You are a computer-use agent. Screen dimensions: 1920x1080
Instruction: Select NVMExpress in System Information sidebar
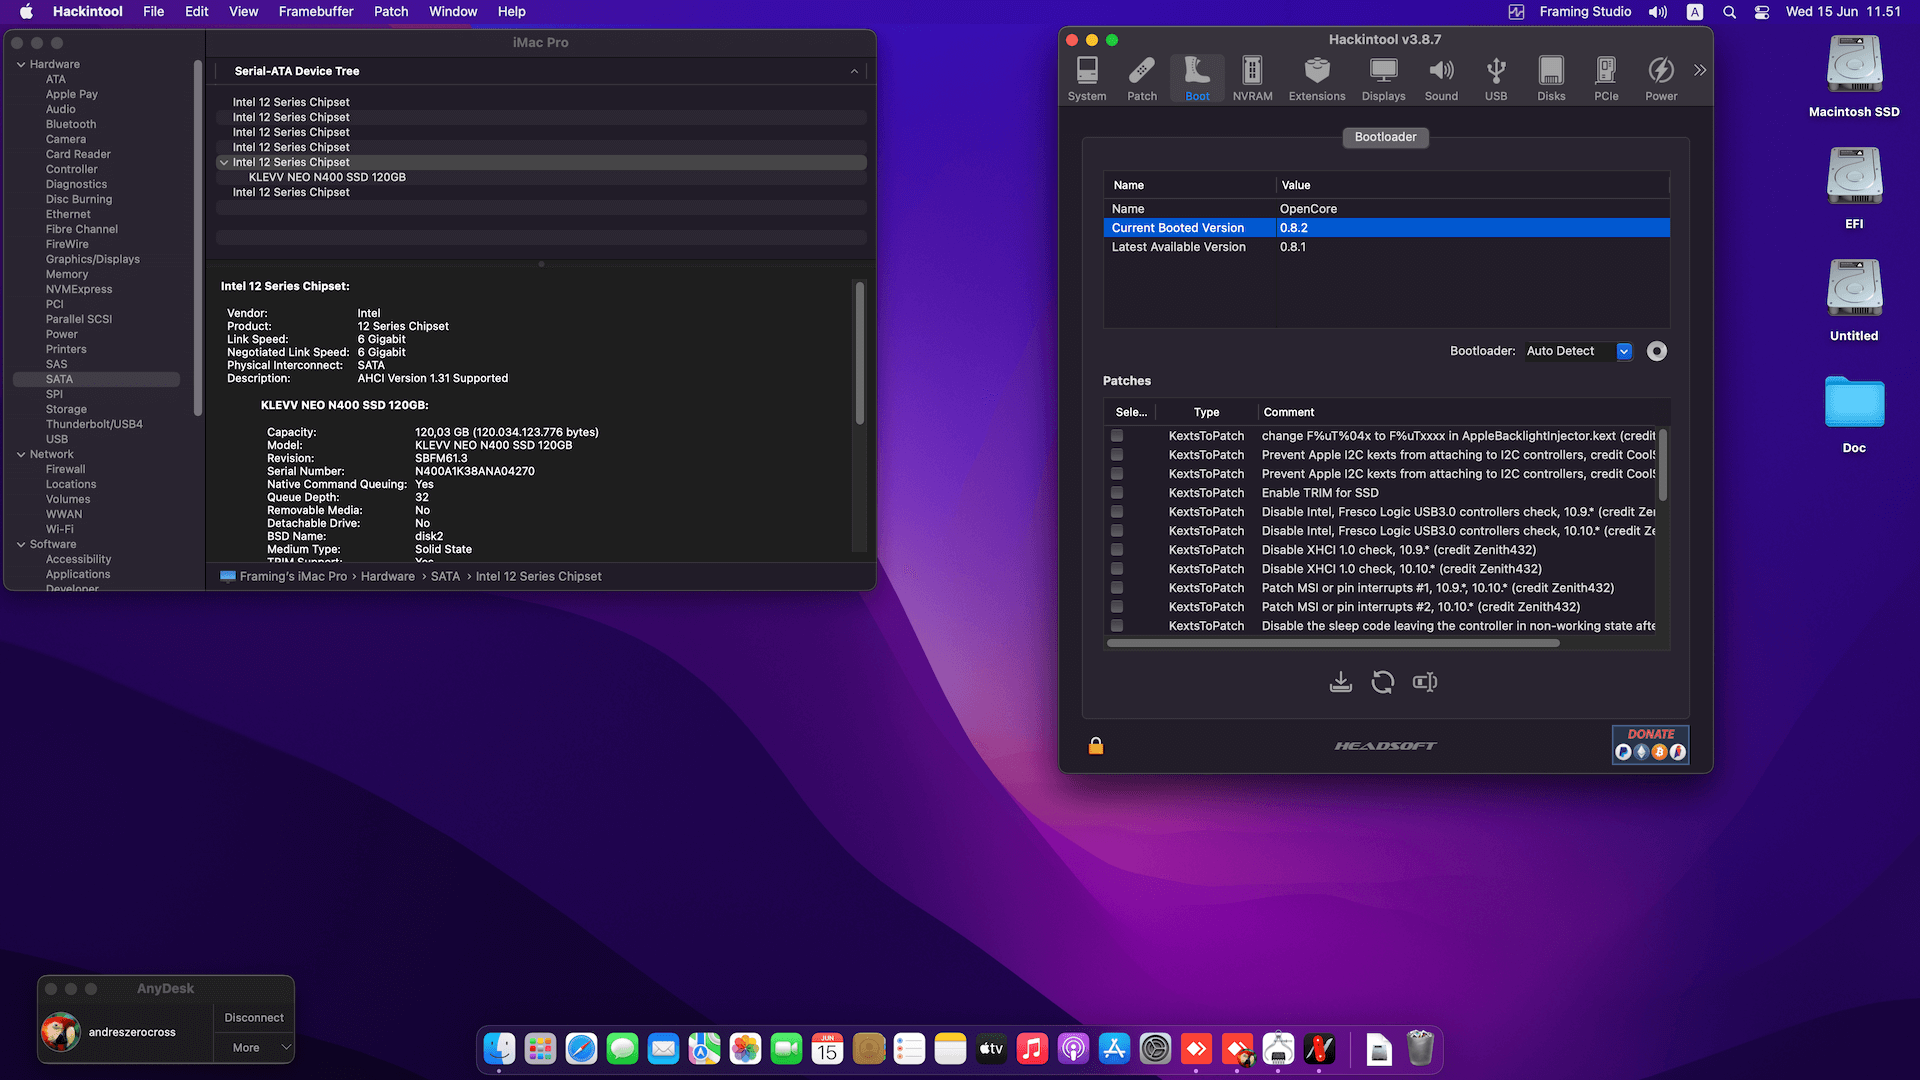(79, 289)
